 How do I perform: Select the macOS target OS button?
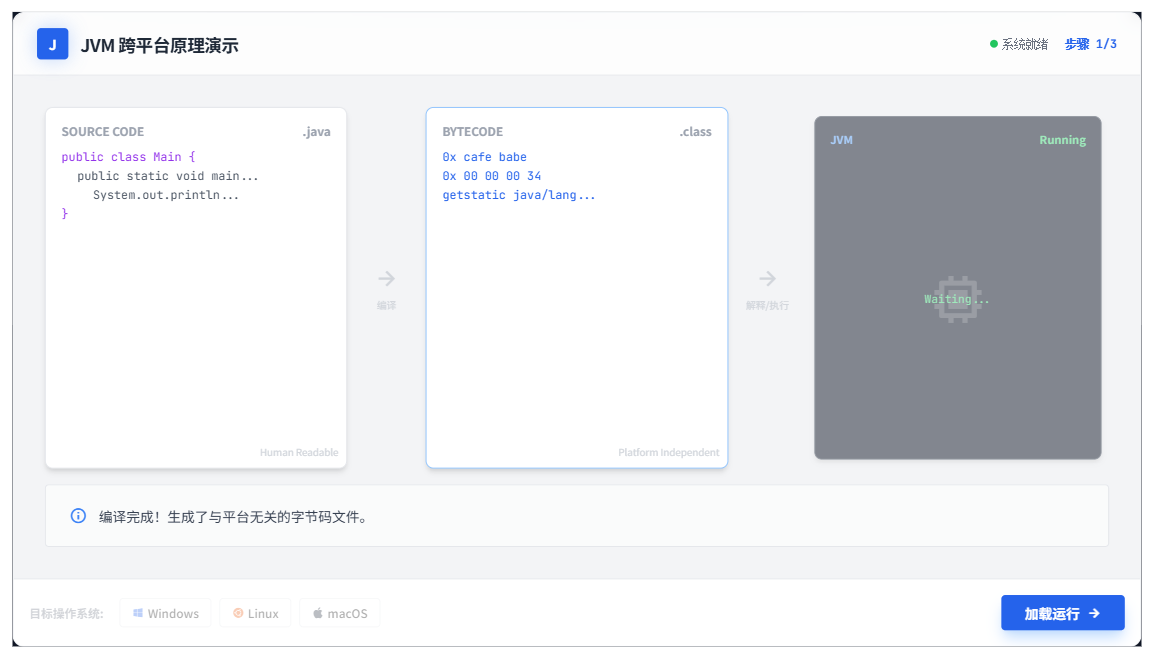tap(340, 613)
